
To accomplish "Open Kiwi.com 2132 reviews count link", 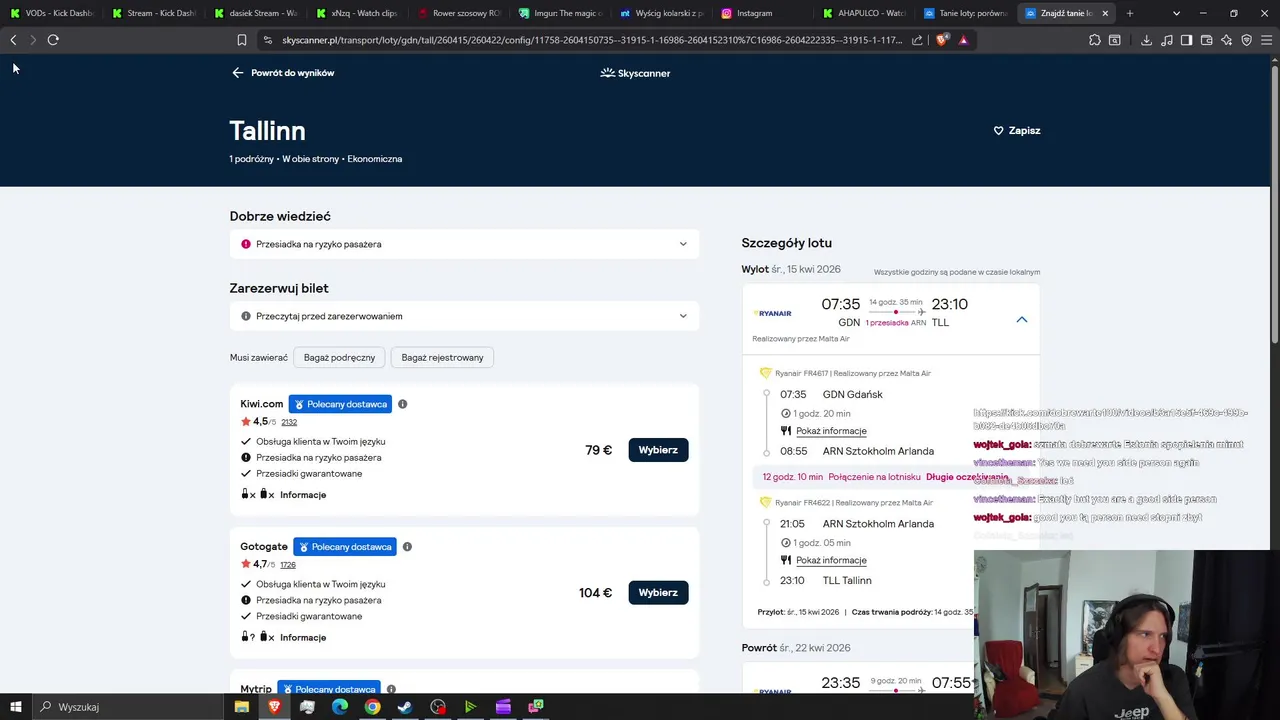I will pyautogui.click(x=289, y=422).
